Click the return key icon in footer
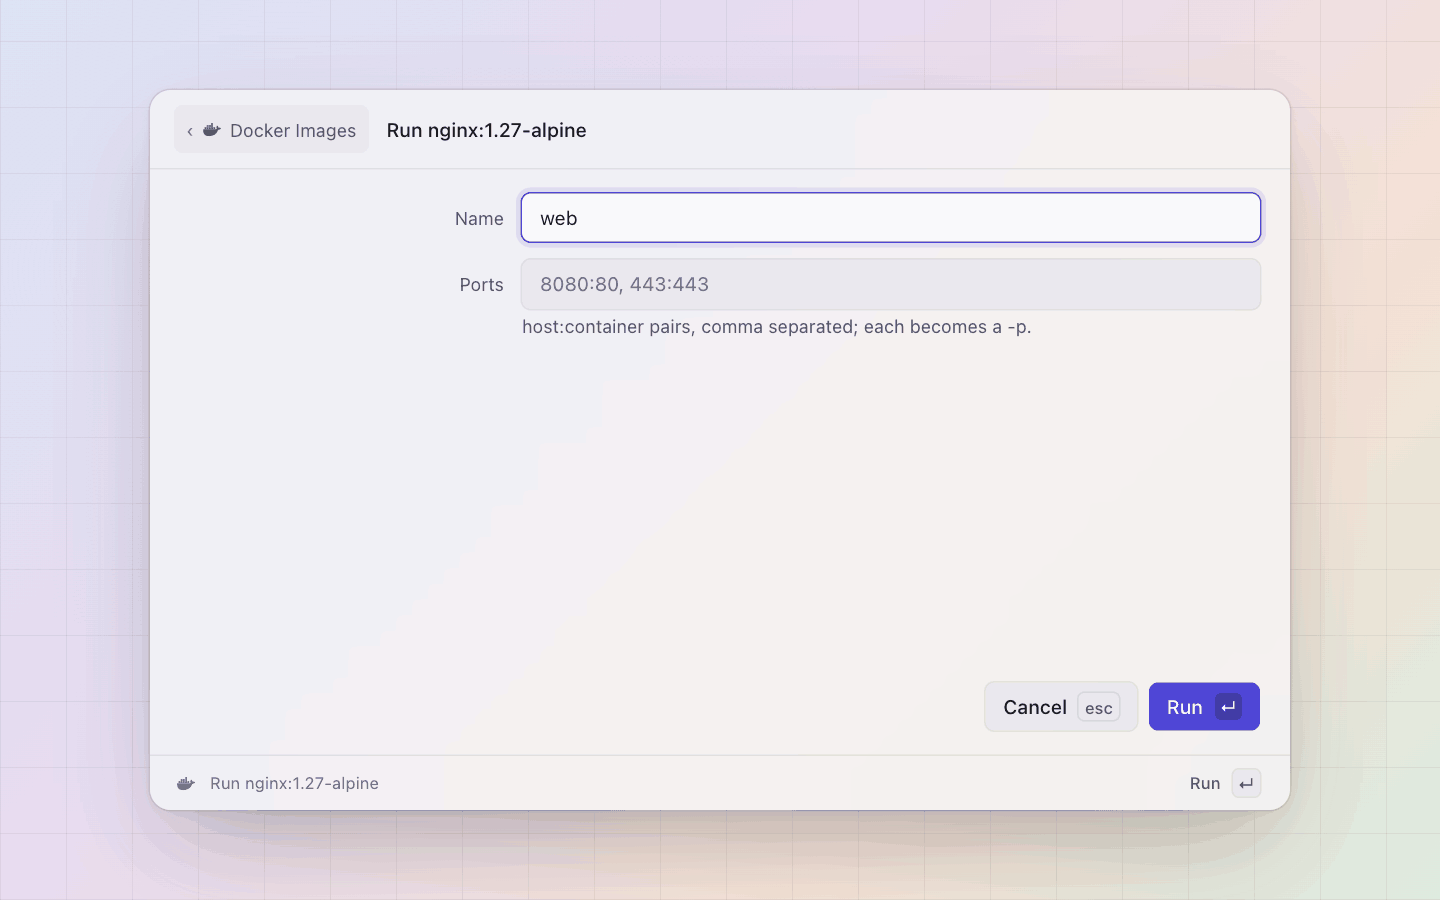Screen dimensions: 1440x900 pos(1246,783)
